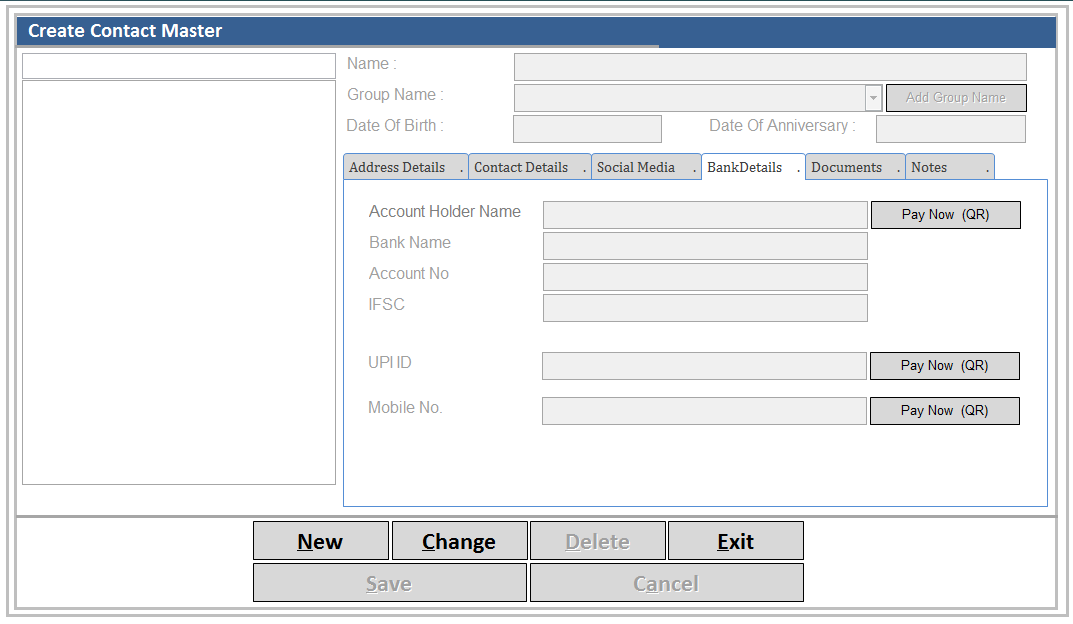The height and width of the screenshot is (624, 1073).
Task: Focus the Date Of Birth field
Action: (x=587, y=129)
